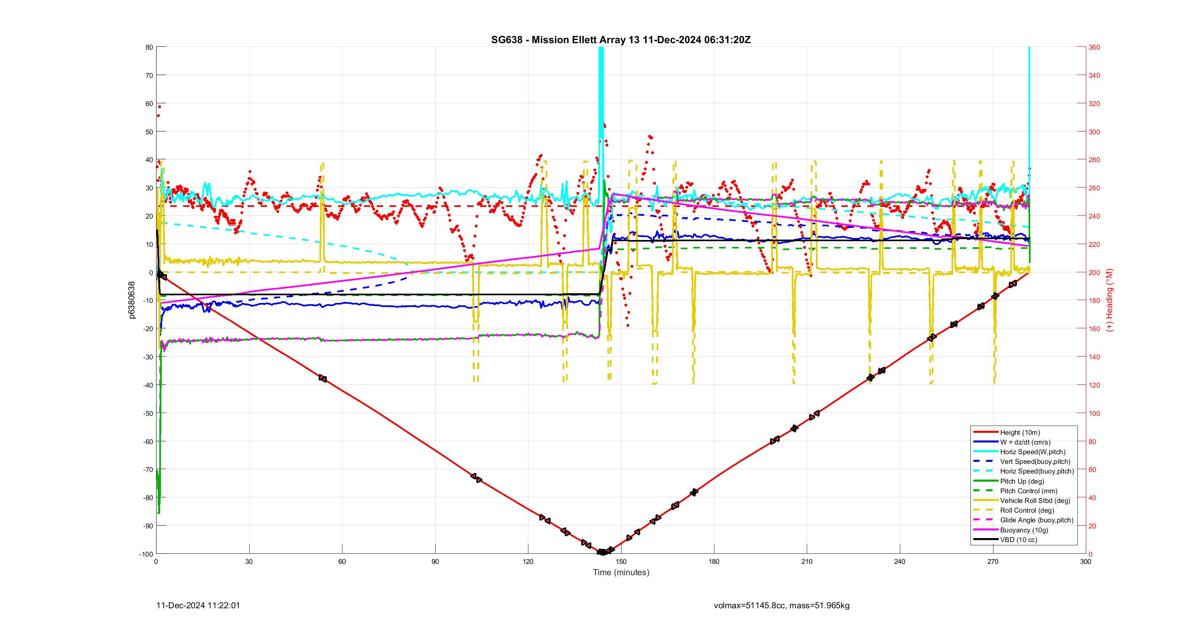Click the triangle marker on Height line near 54 minutes
1200x622 pixels.
pos(323,378)
